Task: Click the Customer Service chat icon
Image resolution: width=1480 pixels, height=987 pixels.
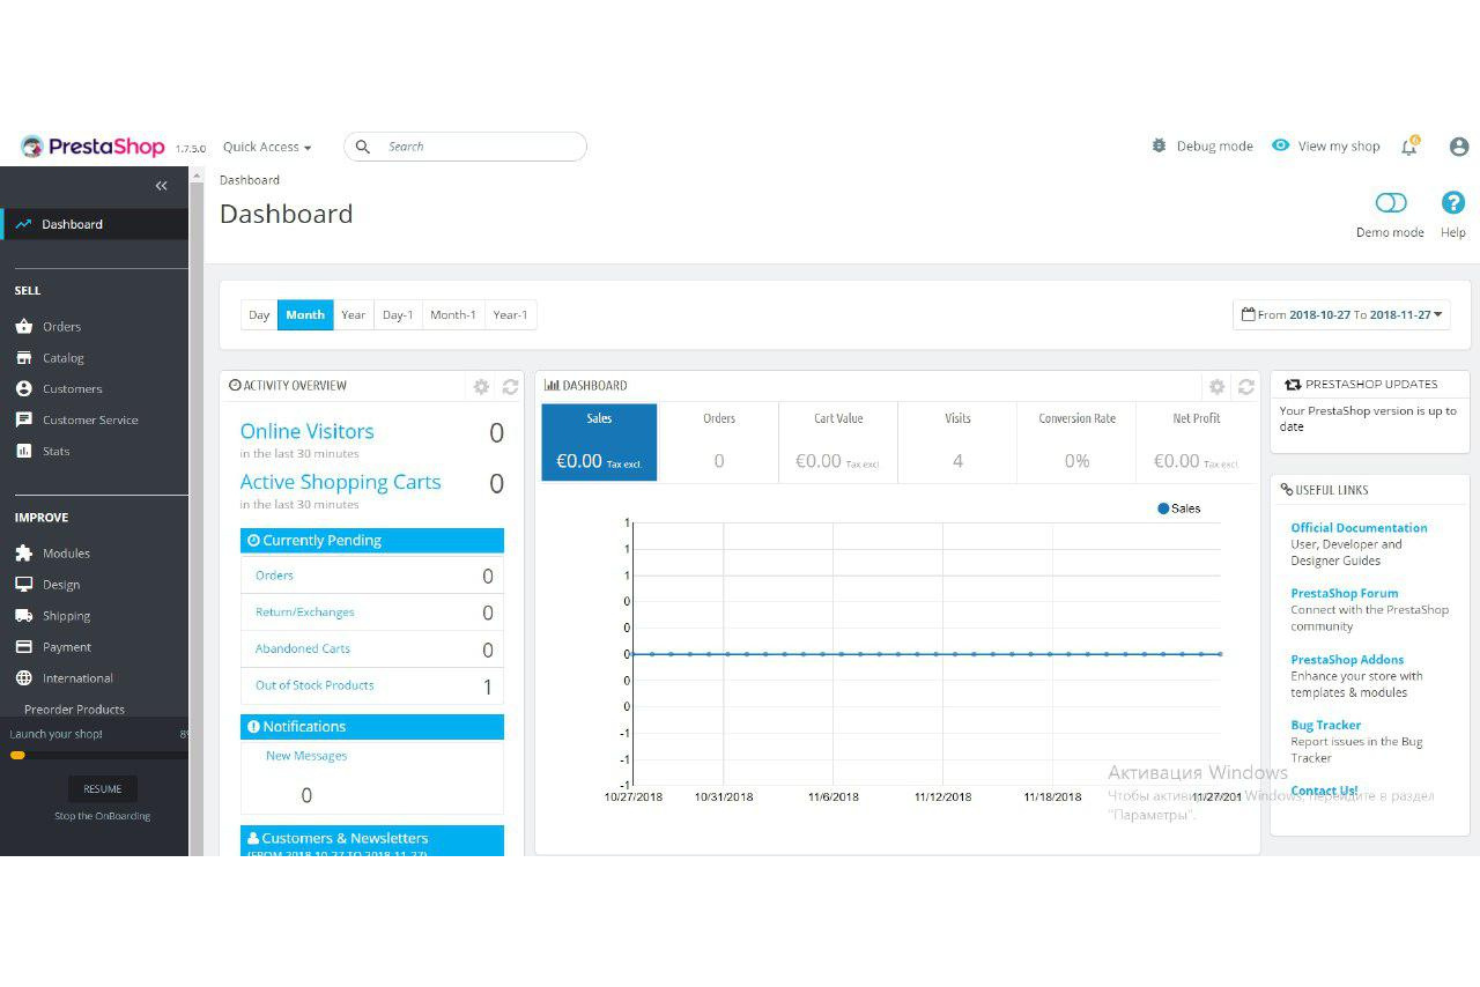Action: (x=24, y=419)
